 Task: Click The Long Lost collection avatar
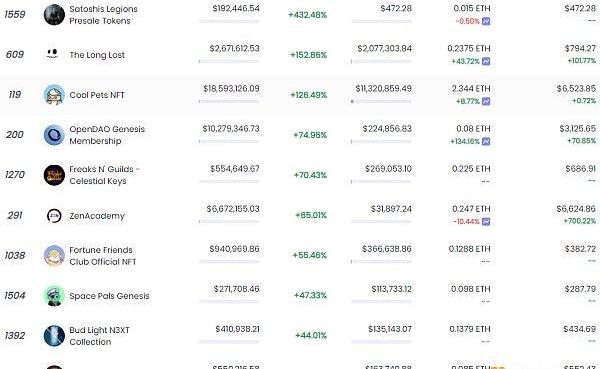[52, 53]
